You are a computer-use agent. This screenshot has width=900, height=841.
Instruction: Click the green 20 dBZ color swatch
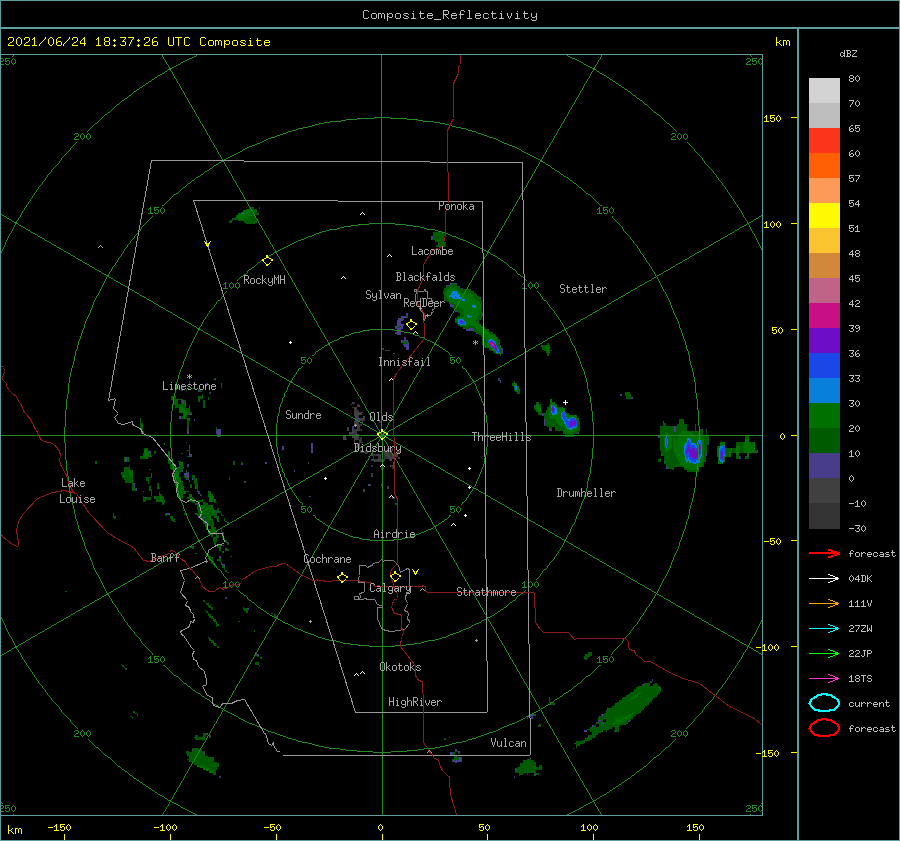click(x=824, y=416)
